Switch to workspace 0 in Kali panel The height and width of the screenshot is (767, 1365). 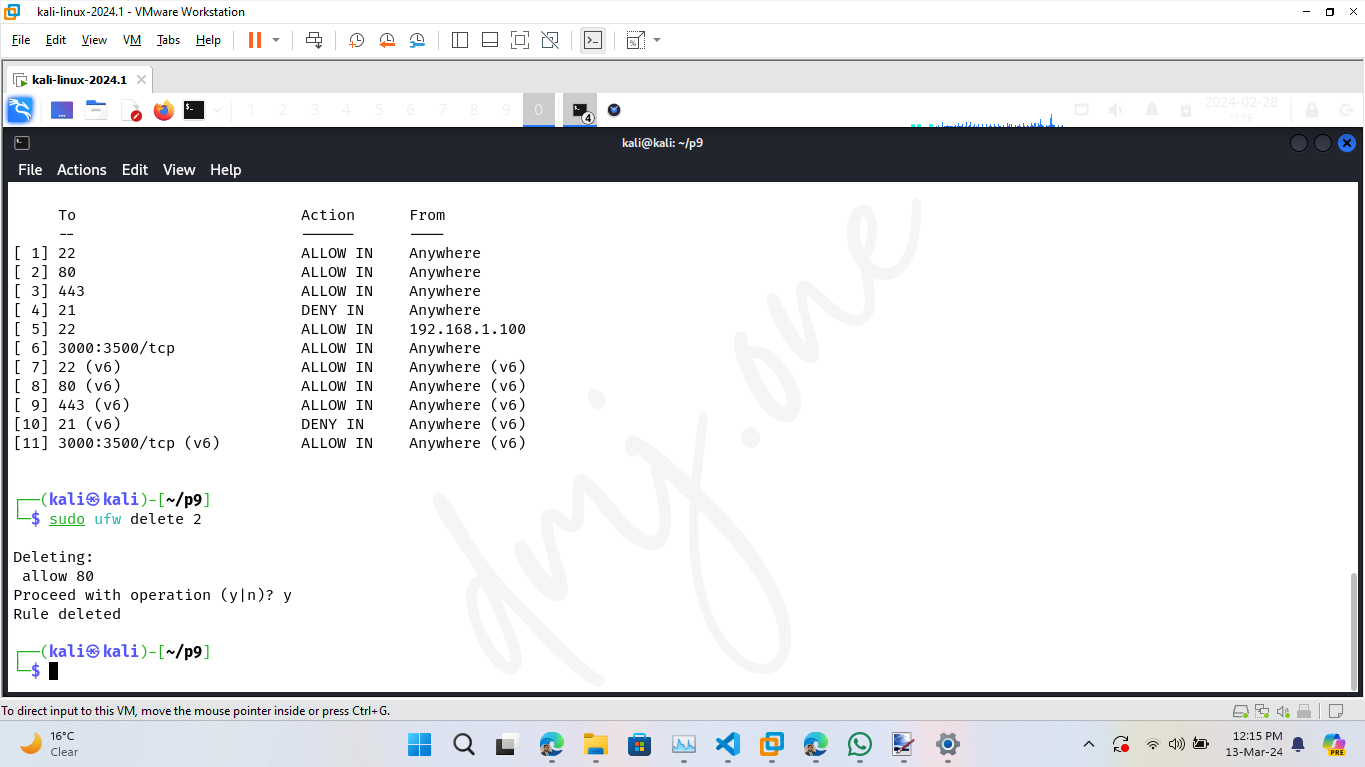tap(538, 110)
